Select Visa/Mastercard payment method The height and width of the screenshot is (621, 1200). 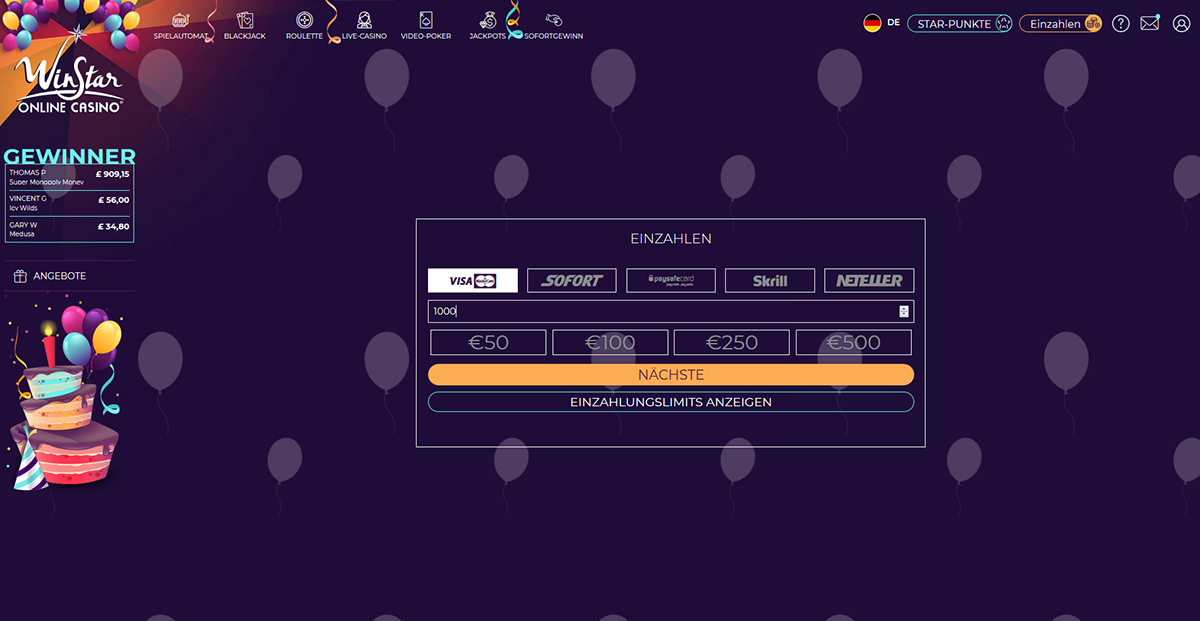coord(473,281)
